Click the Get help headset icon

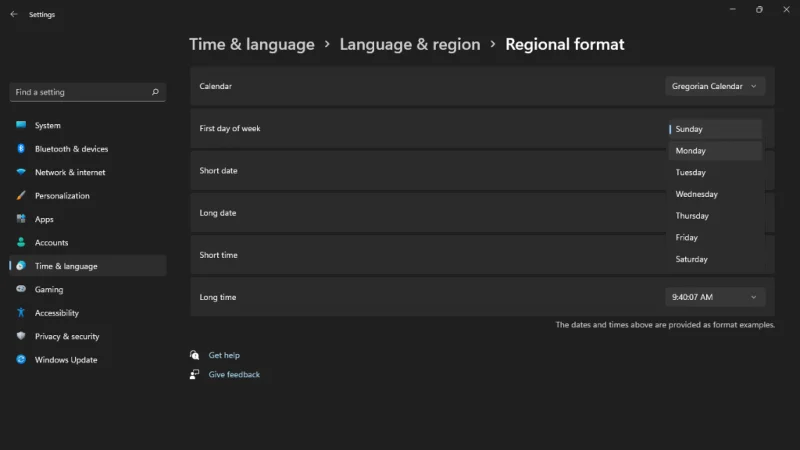[x=194, y=355]
